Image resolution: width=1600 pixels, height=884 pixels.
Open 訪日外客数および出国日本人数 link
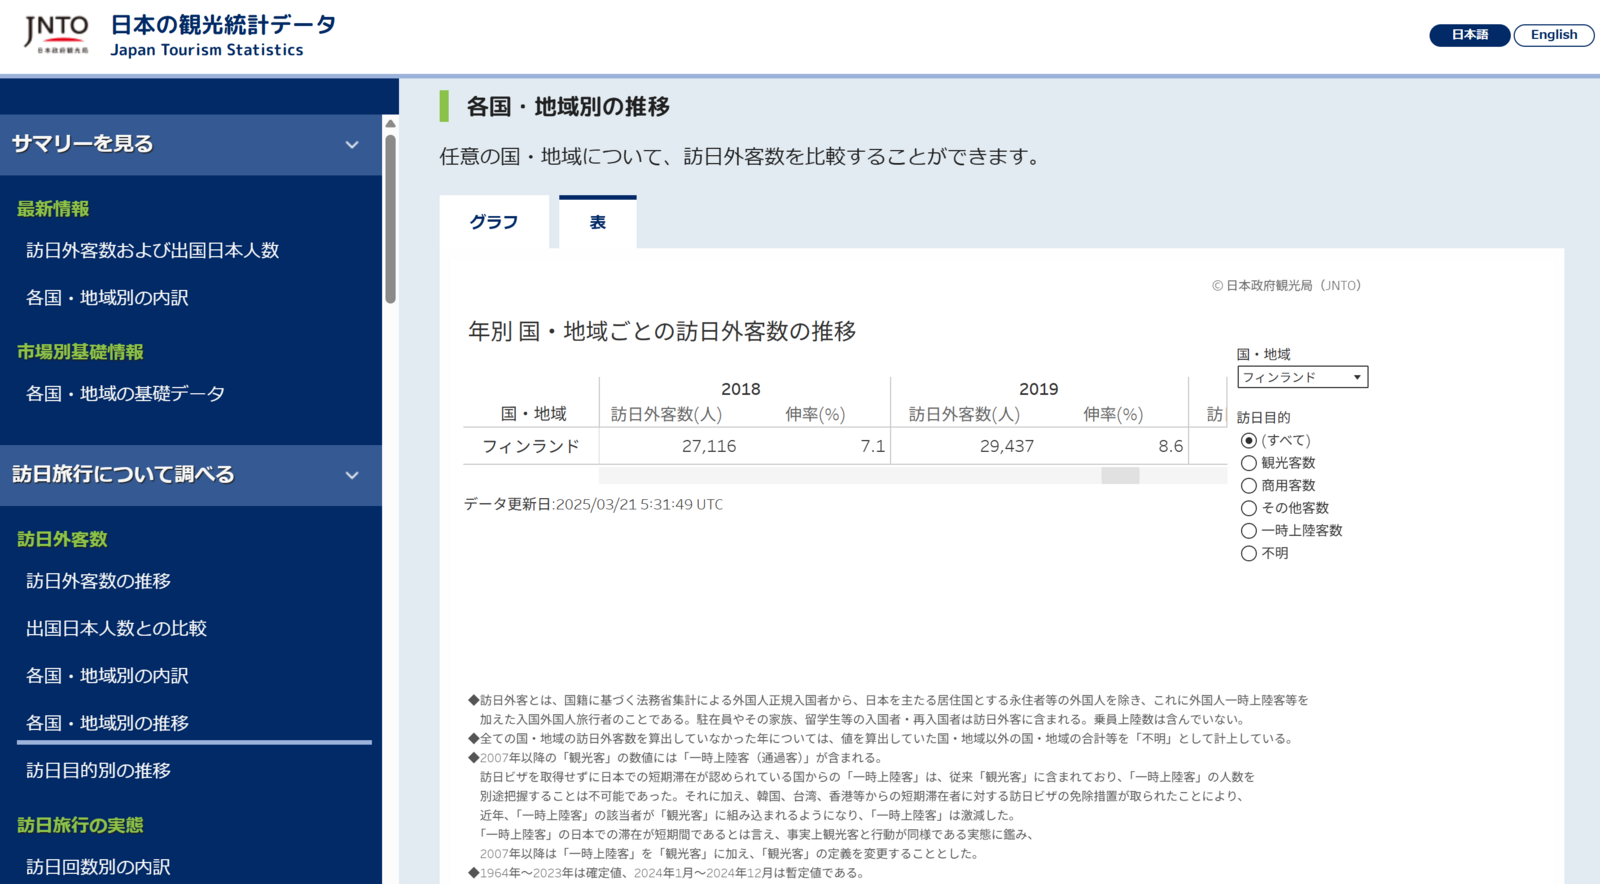pyautogui.click(x=152, y=250)
